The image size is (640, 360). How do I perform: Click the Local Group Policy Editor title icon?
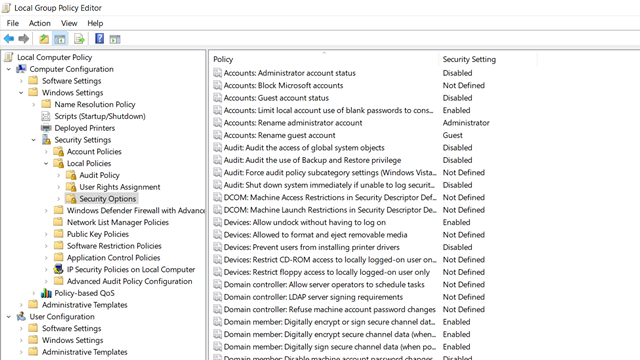tap(7, 8)
